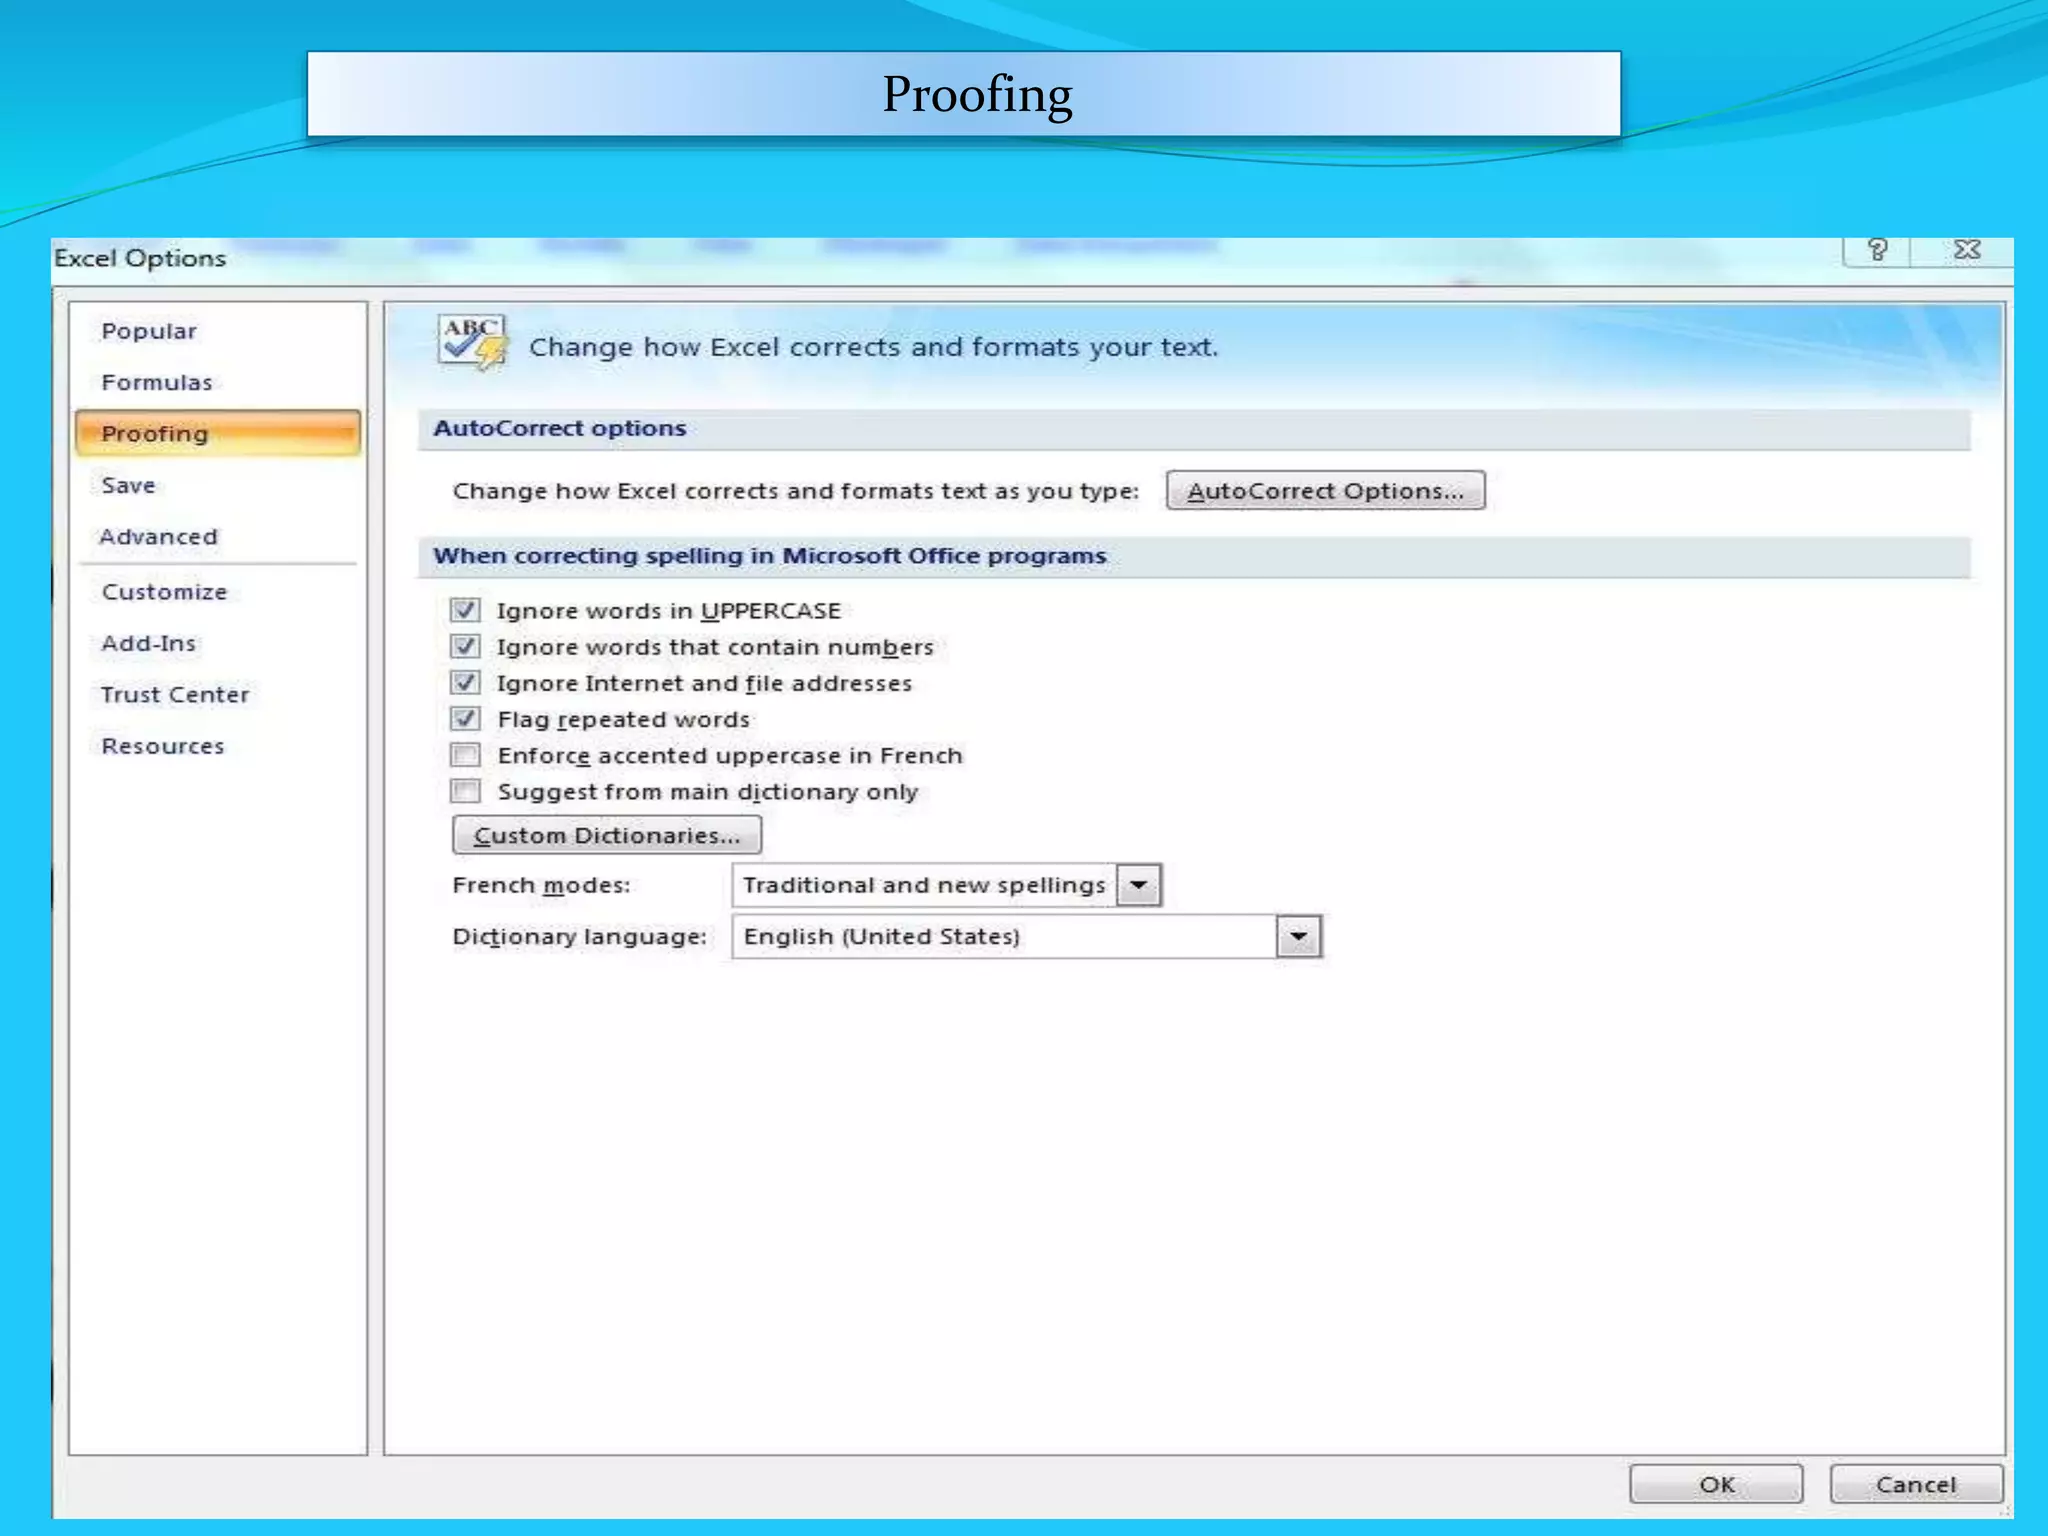Click the help question mark icon
The width and height of the screenshot is (2048, 1536).
tap(1877, 250)
